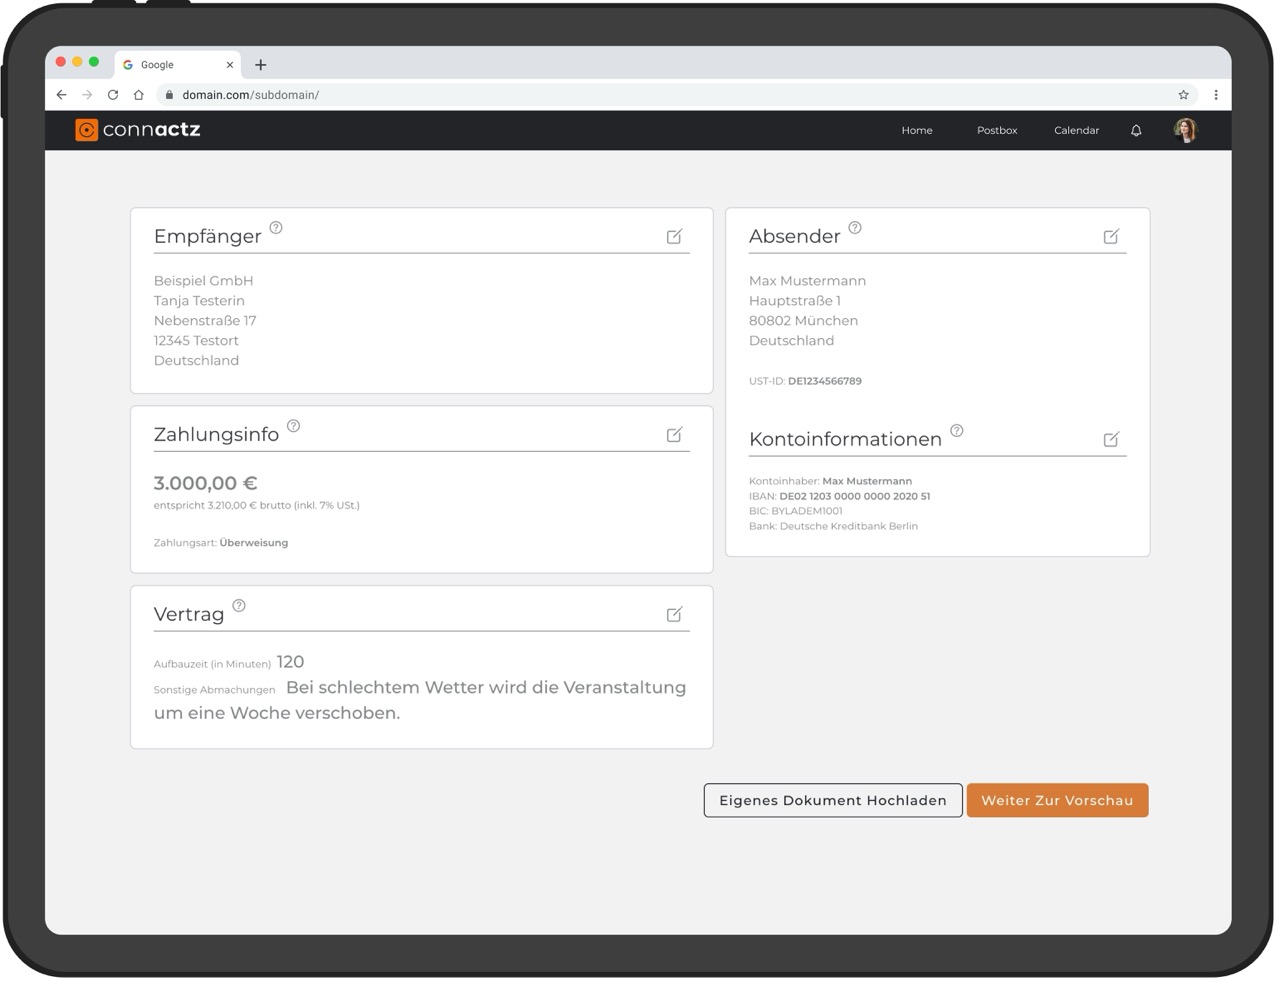Open help for Kontoinformationen section
Viewport: 1280px width, 982px height.
click(x=957, y=430)
